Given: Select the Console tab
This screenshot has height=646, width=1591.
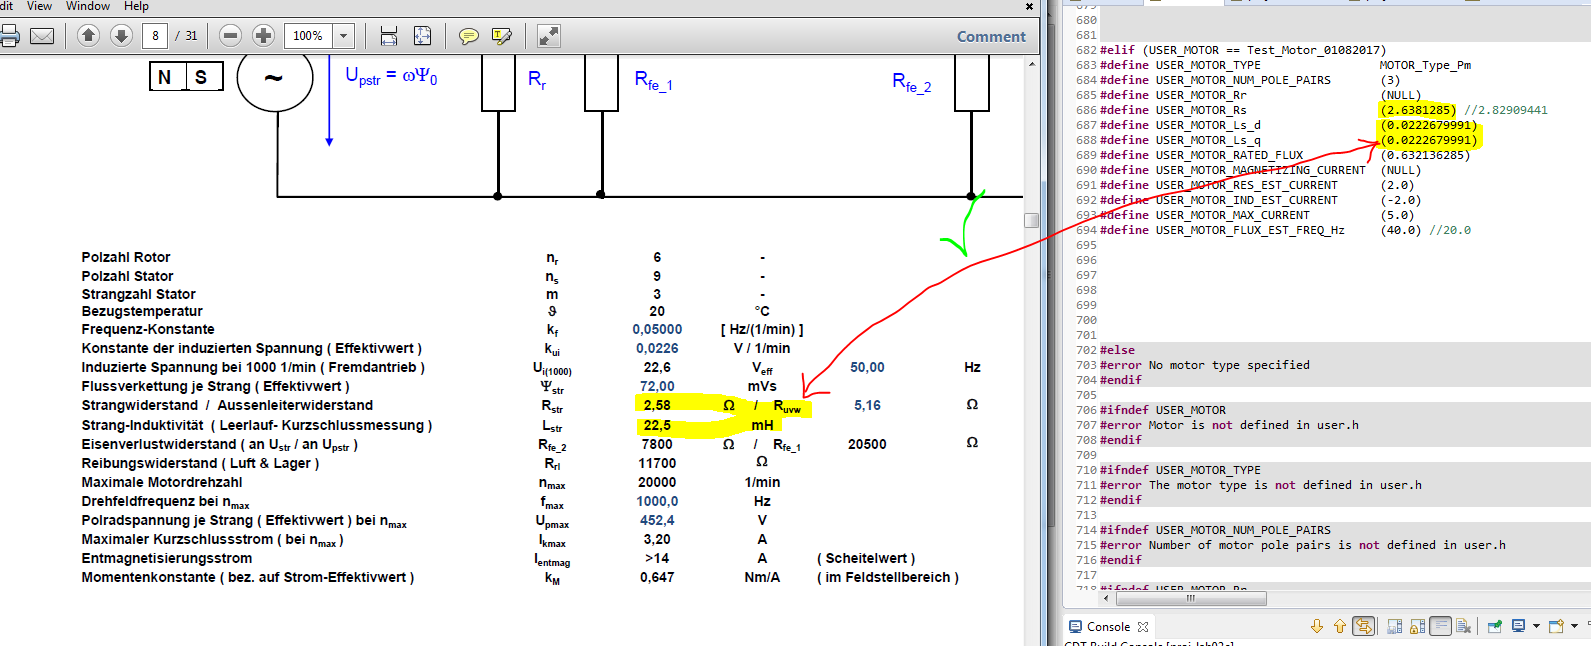Looking at the screenshot, I should 1108,627.
